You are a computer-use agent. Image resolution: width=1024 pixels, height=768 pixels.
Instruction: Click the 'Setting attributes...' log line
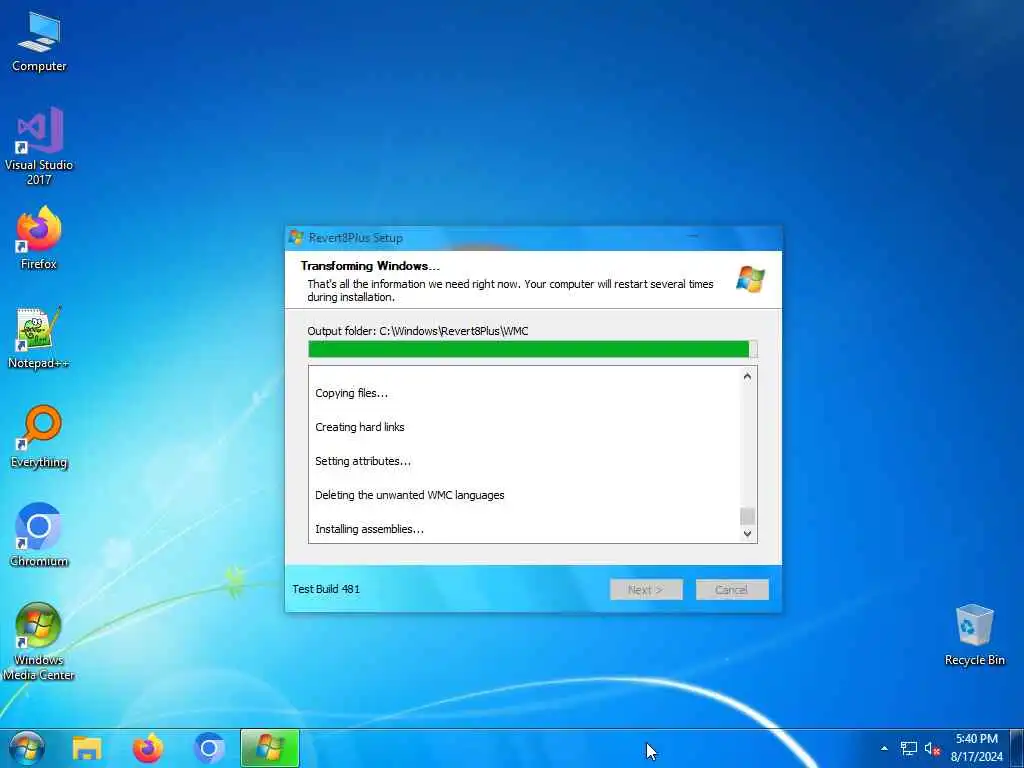pyautogui.click(x=363, y=461)
